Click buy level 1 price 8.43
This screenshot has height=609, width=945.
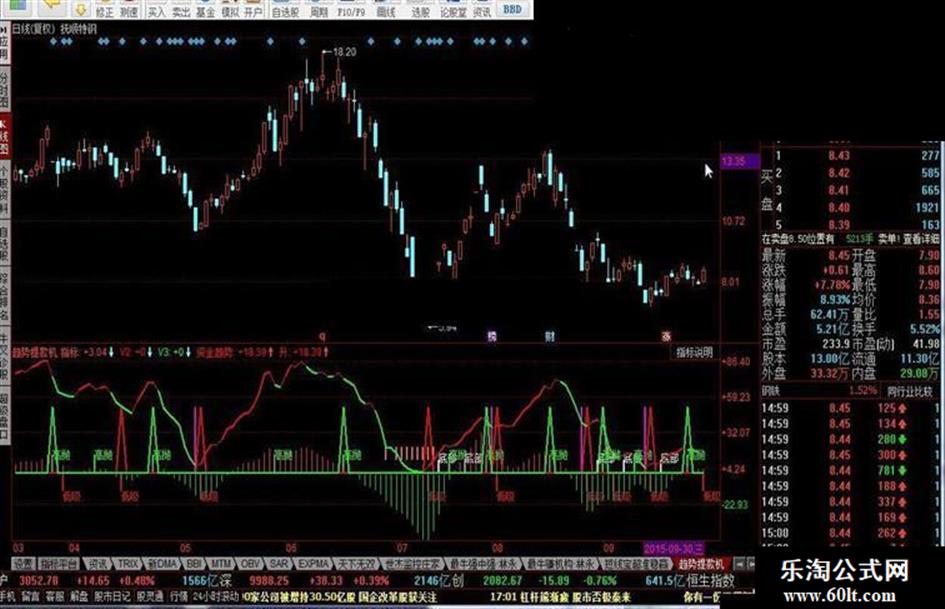point(839,156)
